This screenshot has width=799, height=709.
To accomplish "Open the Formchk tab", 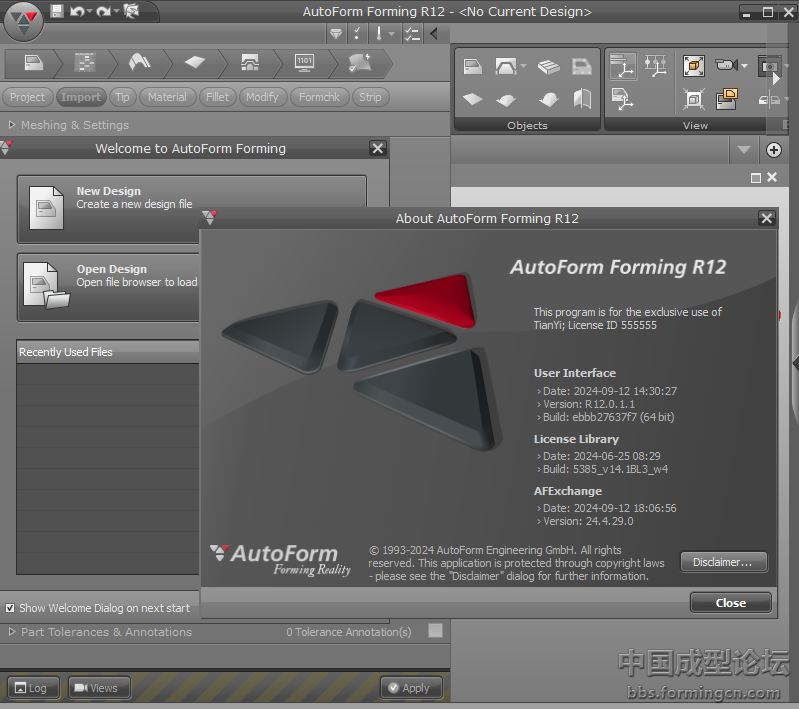I will [319, 97].
